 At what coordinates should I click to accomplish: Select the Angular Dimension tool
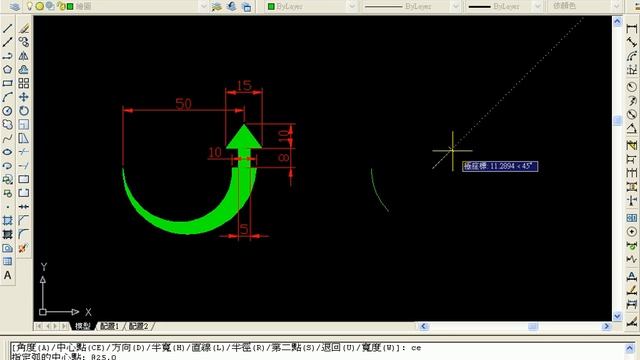(x=632, y=129)
